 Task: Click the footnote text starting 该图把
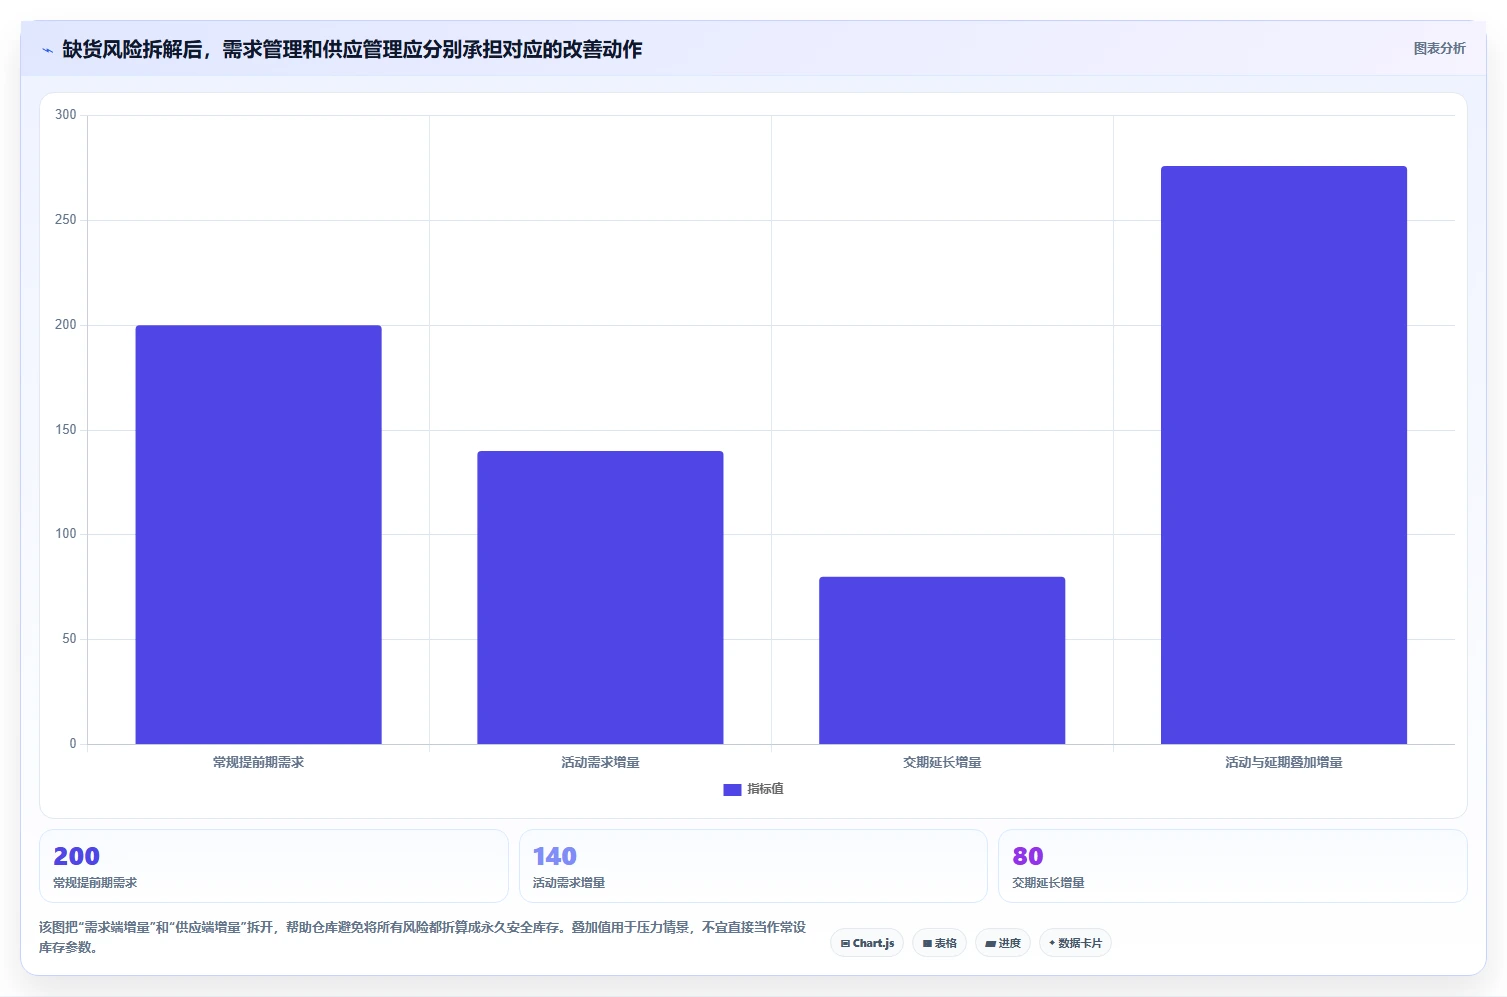[x=422, y=937]
